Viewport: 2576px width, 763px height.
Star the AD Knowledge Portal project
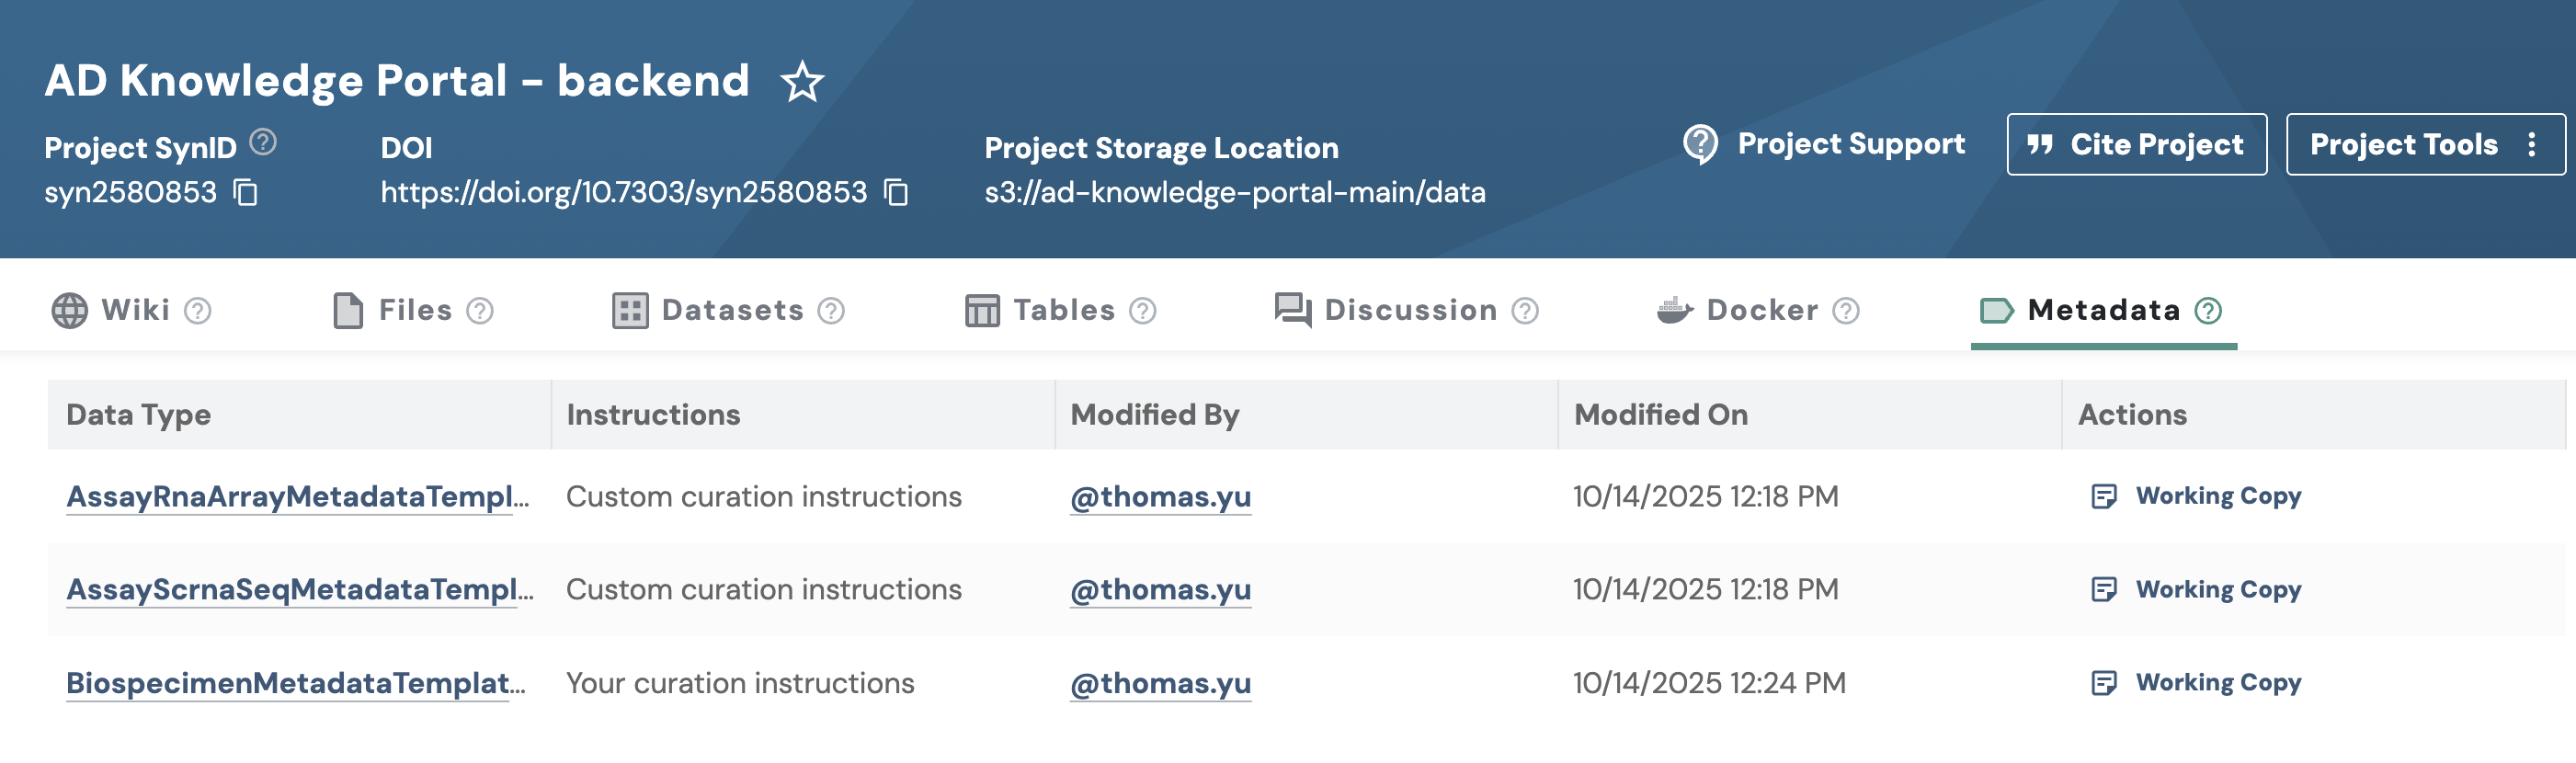click(802, 82)
